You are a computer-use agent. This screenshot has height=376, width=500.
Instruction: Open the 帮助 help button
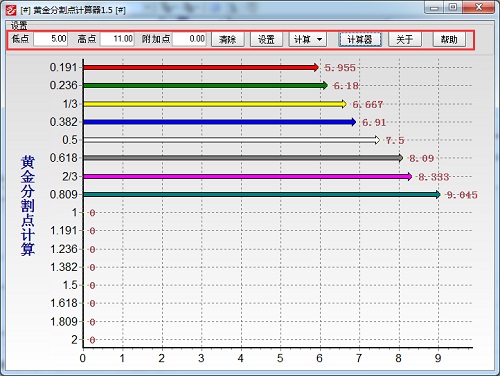click(x=449, y=39)
